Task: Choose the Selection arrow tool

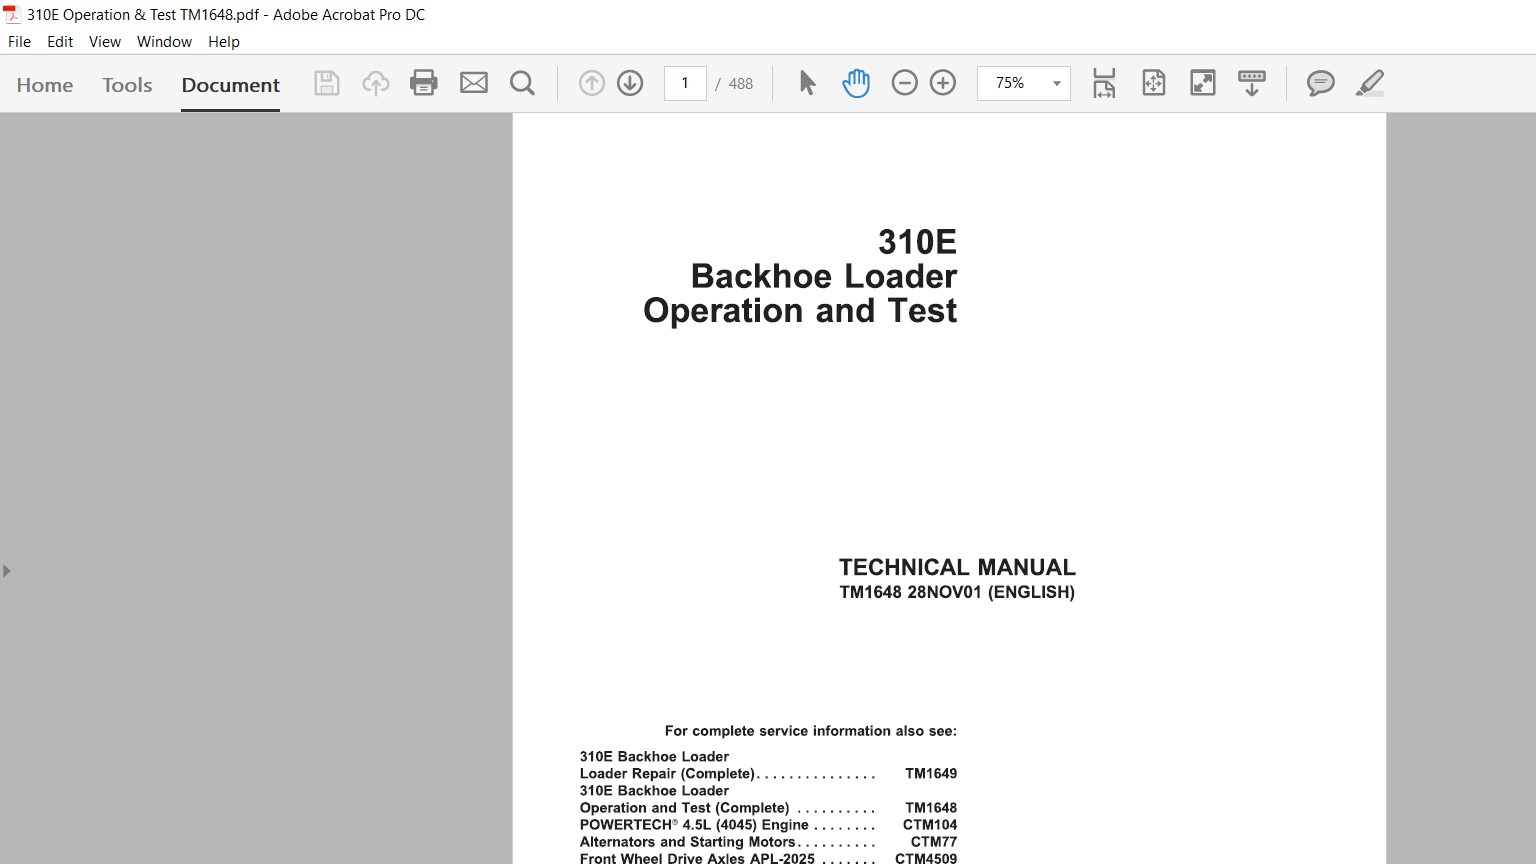Action: 807,83
